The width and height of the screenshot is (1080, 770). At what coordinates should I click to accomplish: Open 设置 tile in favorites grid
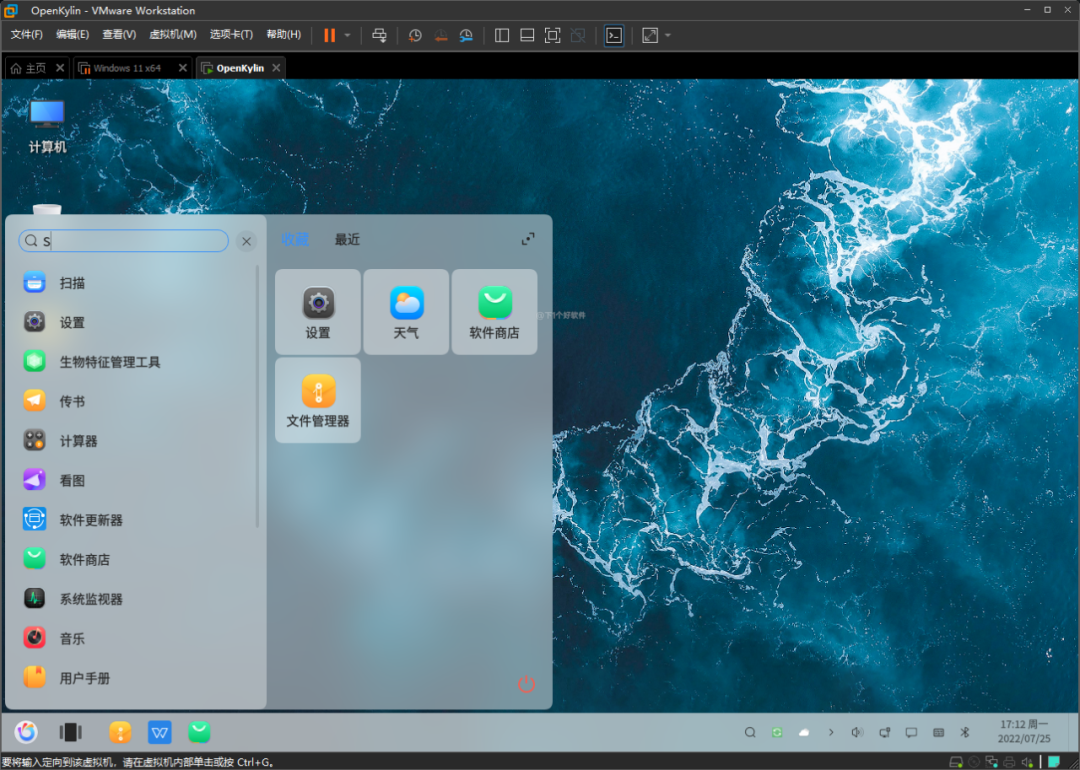[x=318, y=311]
